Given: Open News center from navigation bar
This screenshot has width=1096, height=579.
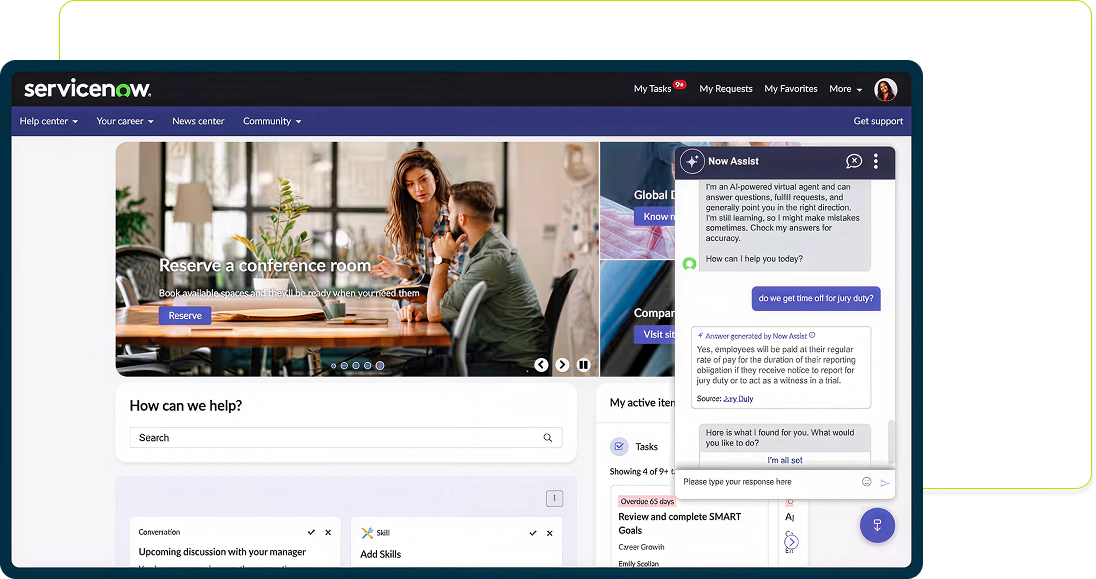Looking at the screenshot, I should 198,121.
